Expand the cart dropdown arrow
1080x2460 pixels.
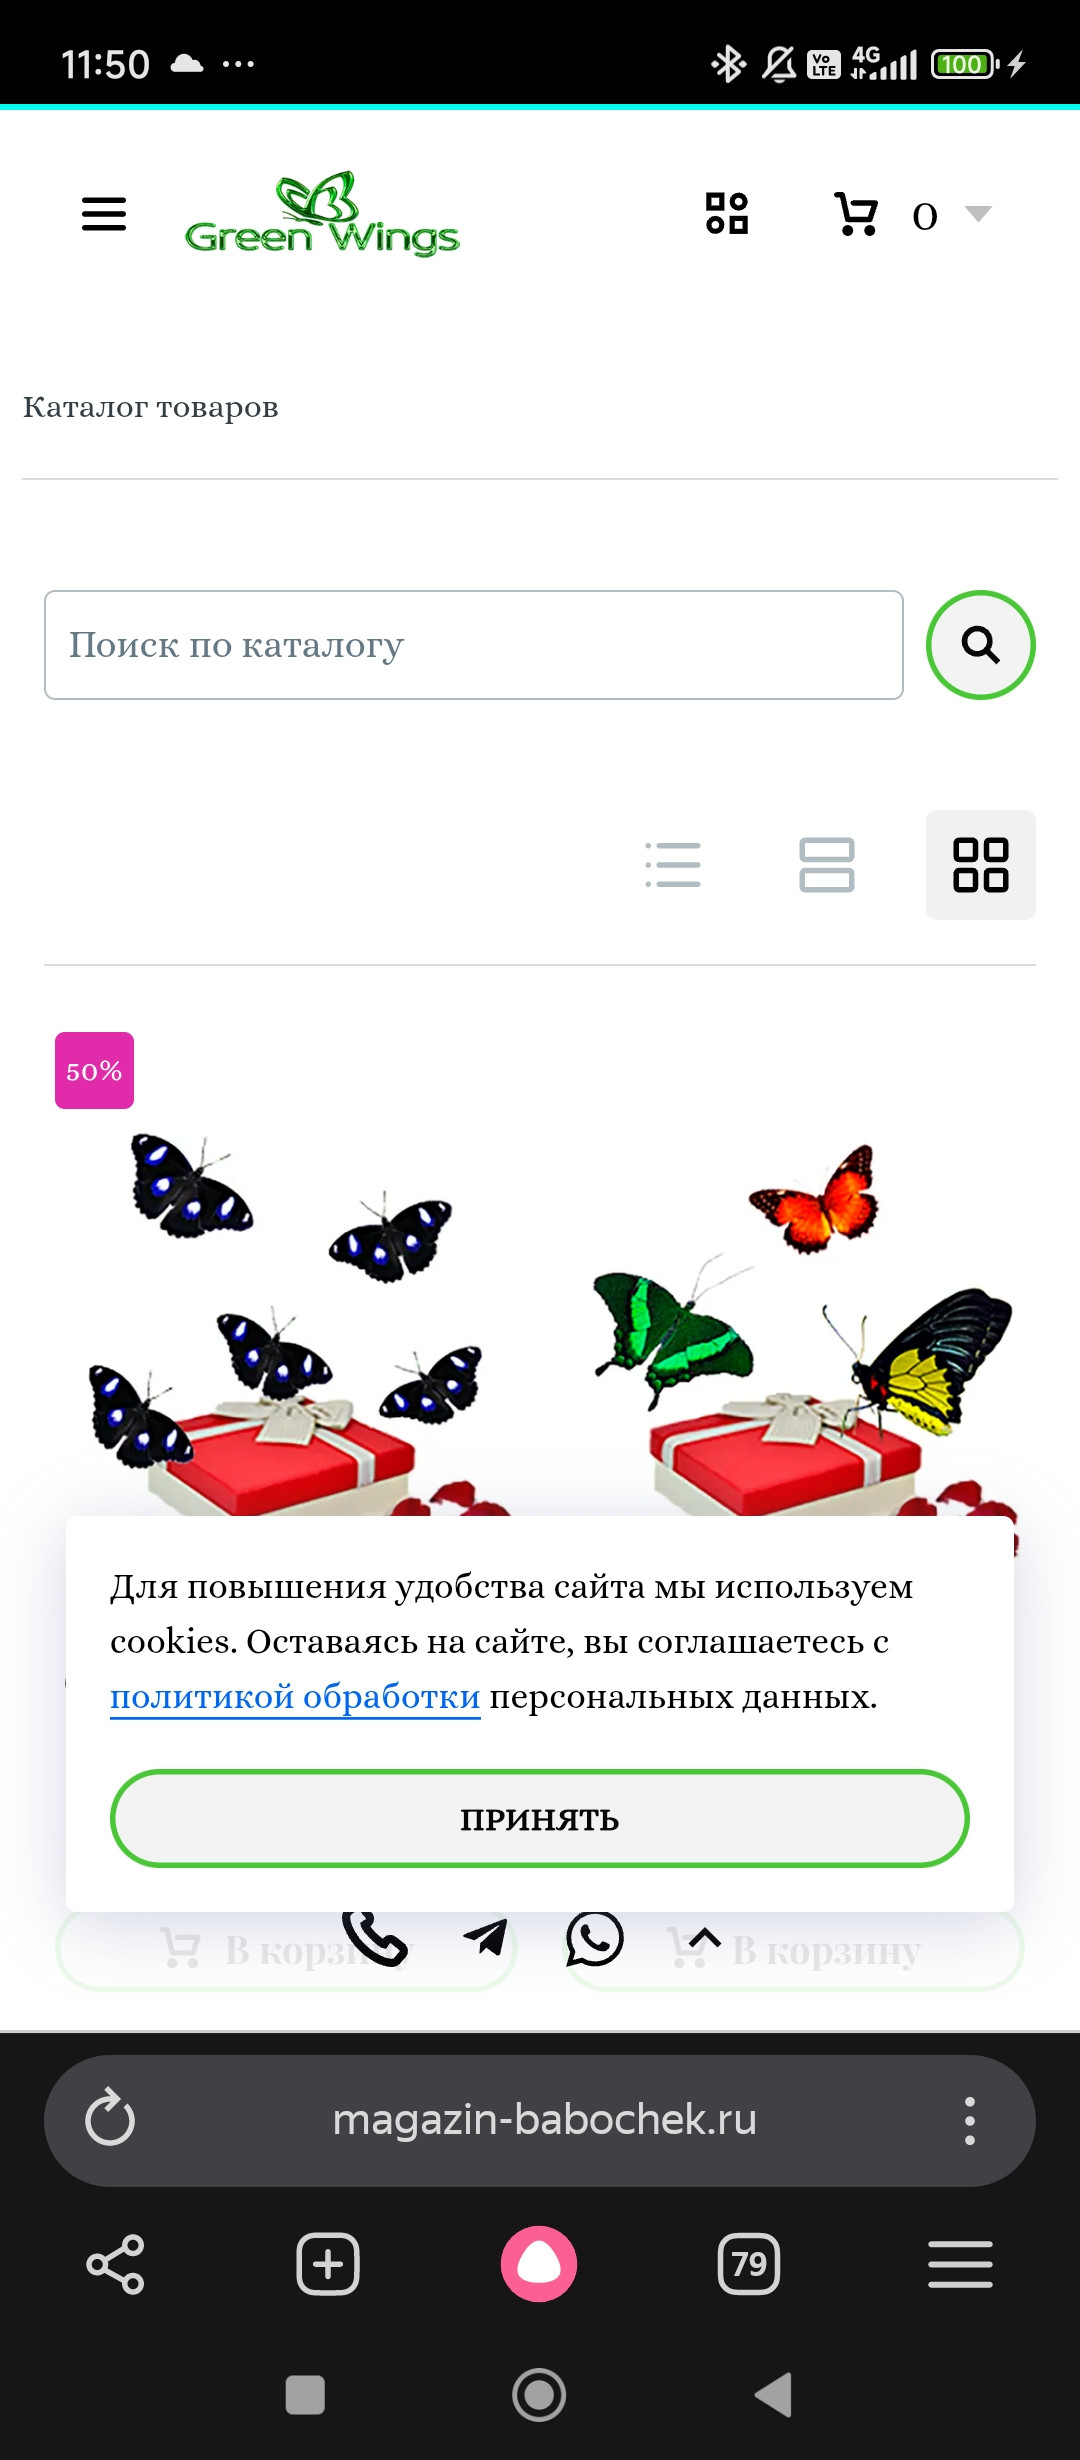tap(977, 213)
